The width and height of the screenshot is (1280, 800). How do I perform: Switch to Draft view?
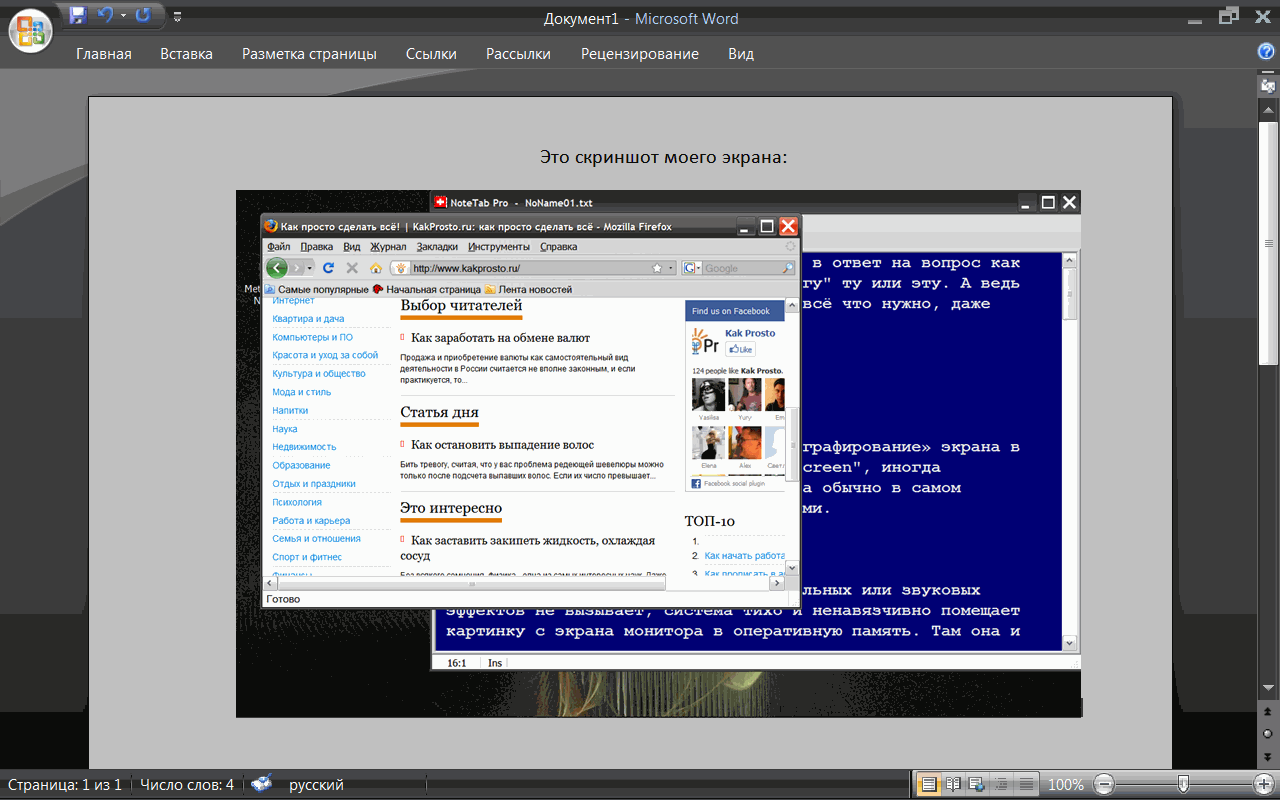(1025, 785)
